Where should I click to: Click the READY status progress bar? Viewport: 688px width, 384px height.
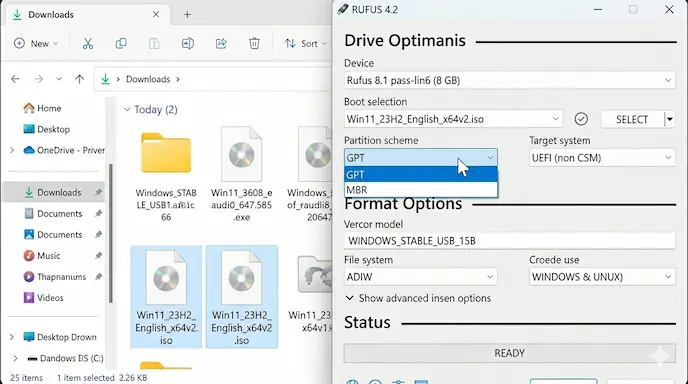[509, 353]
